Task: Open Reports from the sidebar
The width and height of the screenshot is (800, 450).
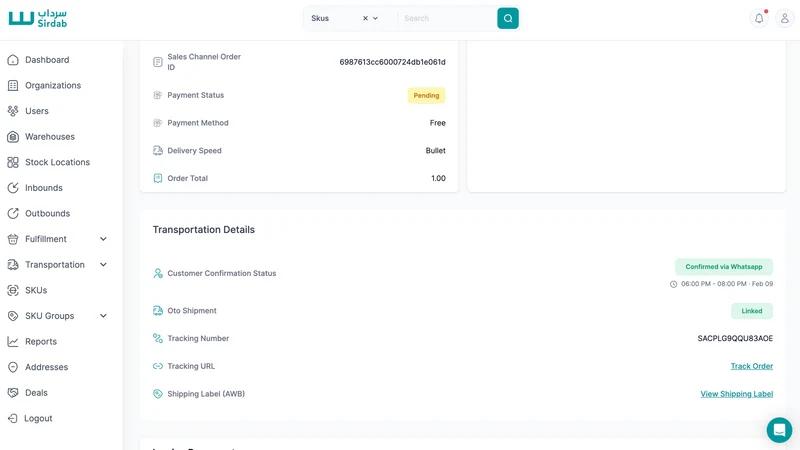Action: coord(41,341)
